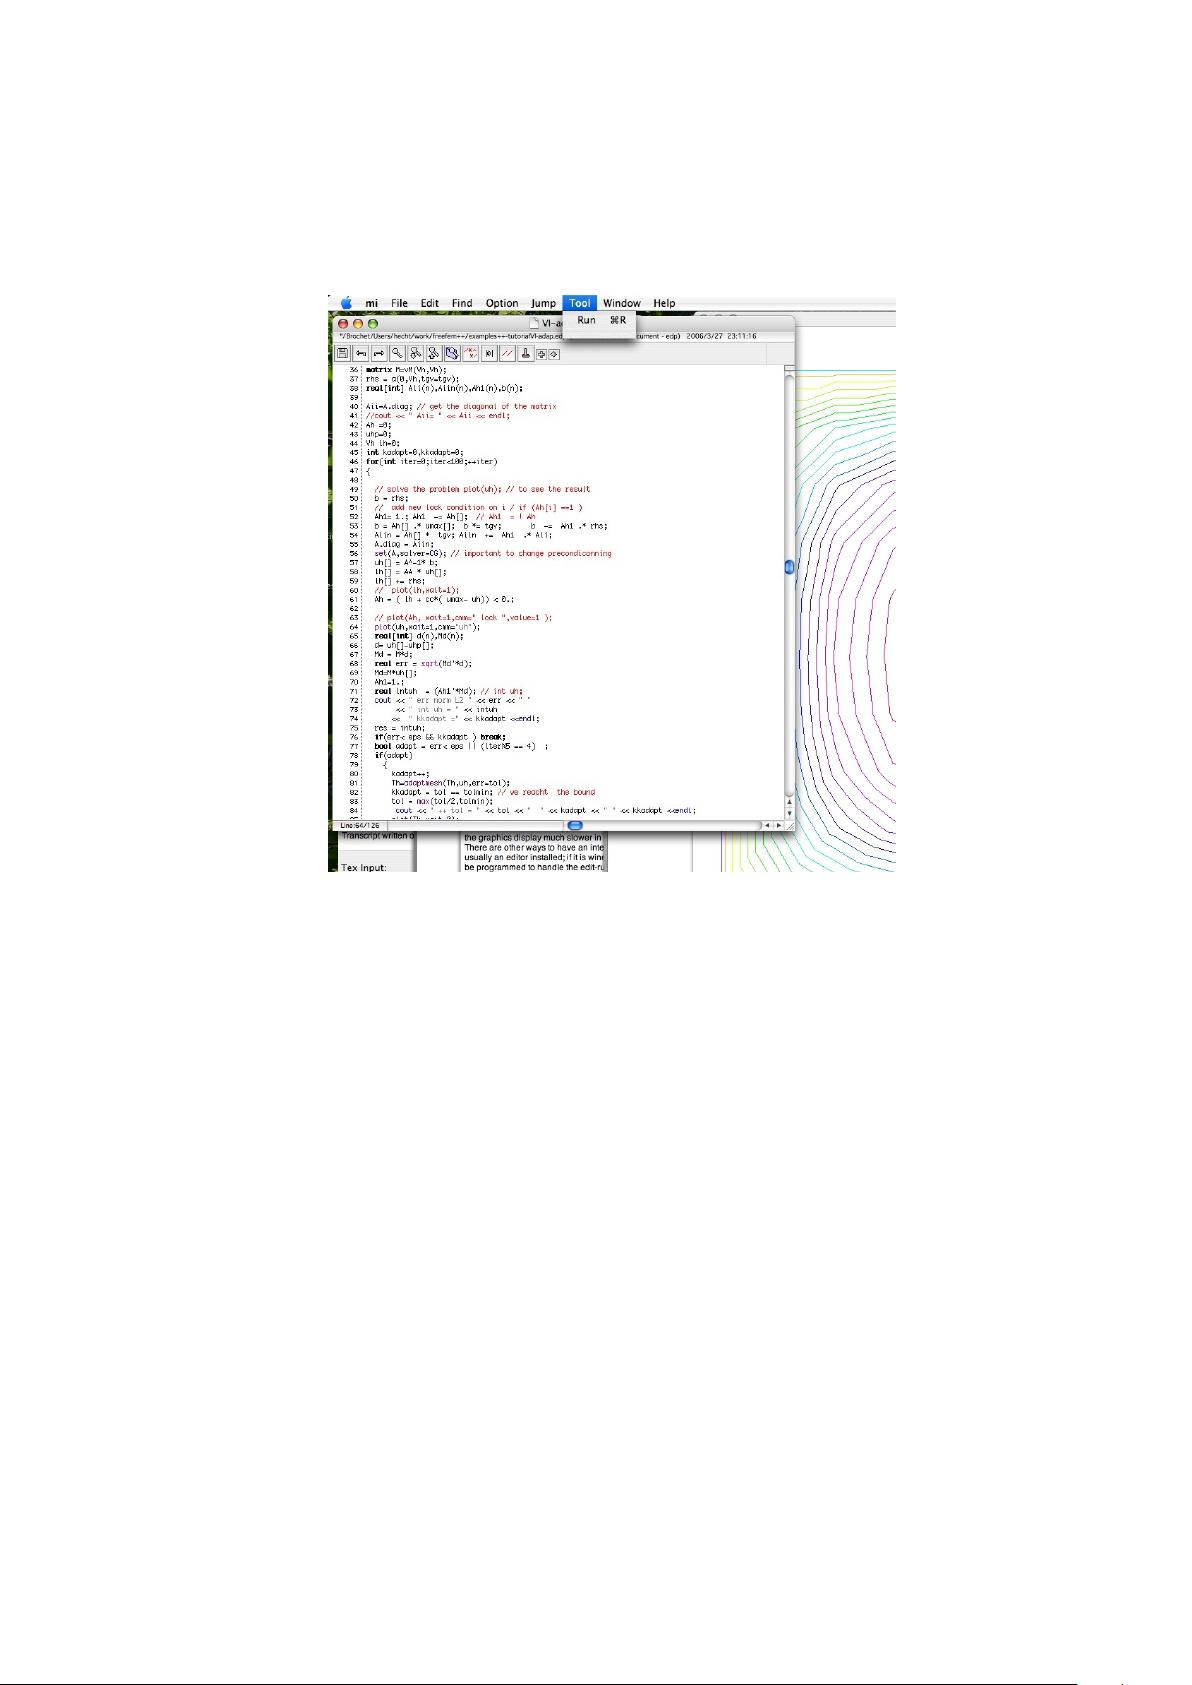Click the vertical scrollbar thumb

[x=789, y=567]
